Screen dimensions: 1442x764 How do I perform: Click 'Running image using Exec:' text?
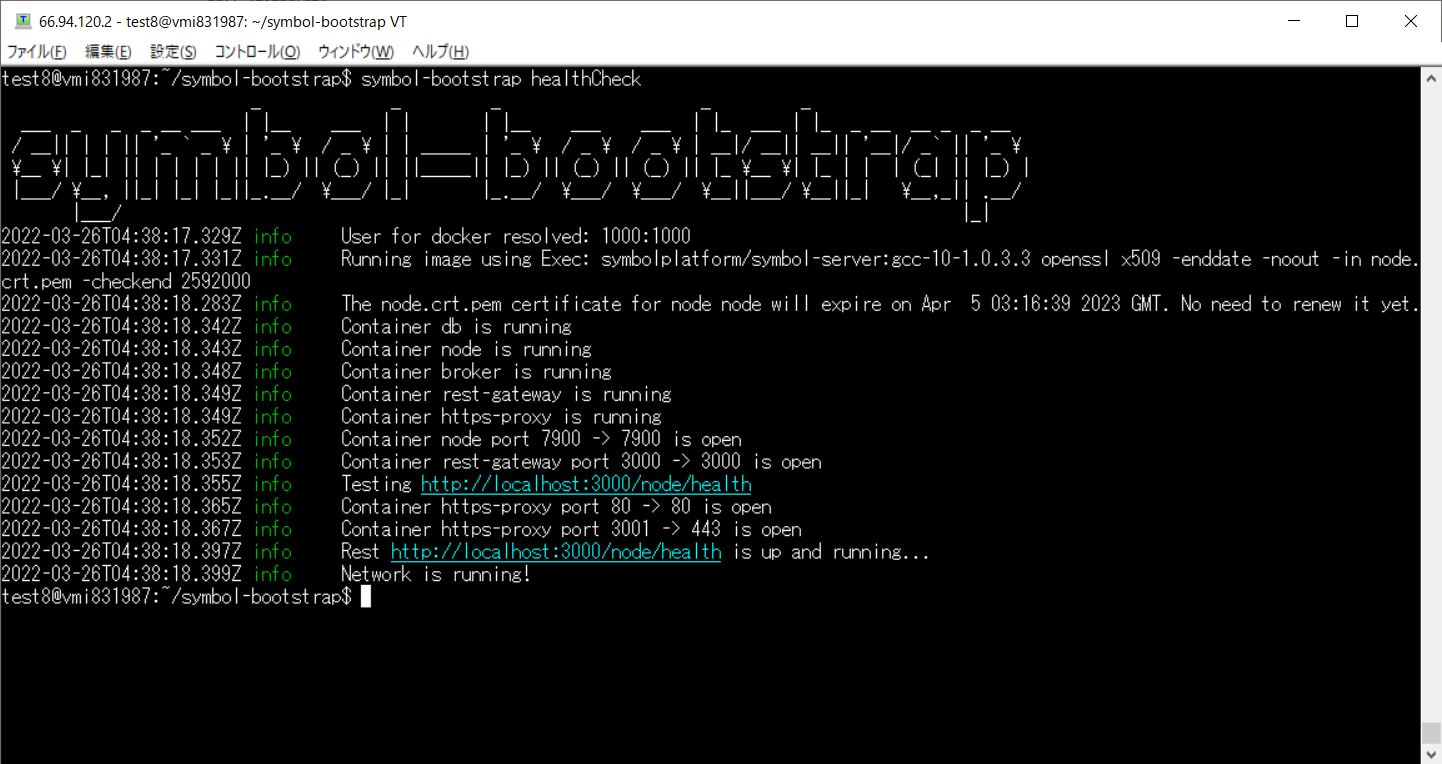click(x=466, y=259)
